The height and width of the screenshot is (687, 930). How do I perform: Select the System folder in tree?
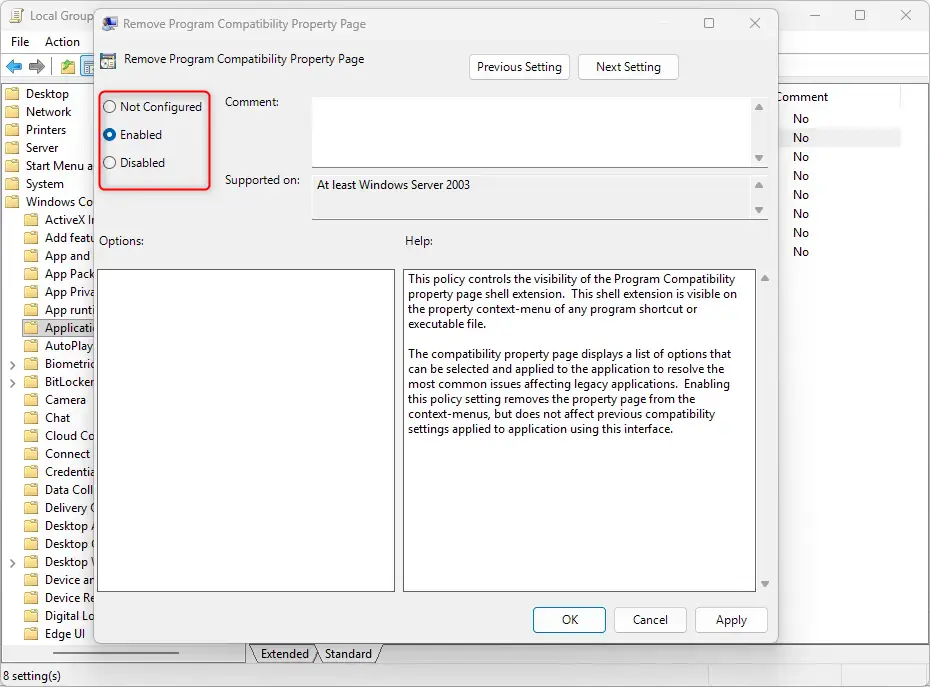35,184
